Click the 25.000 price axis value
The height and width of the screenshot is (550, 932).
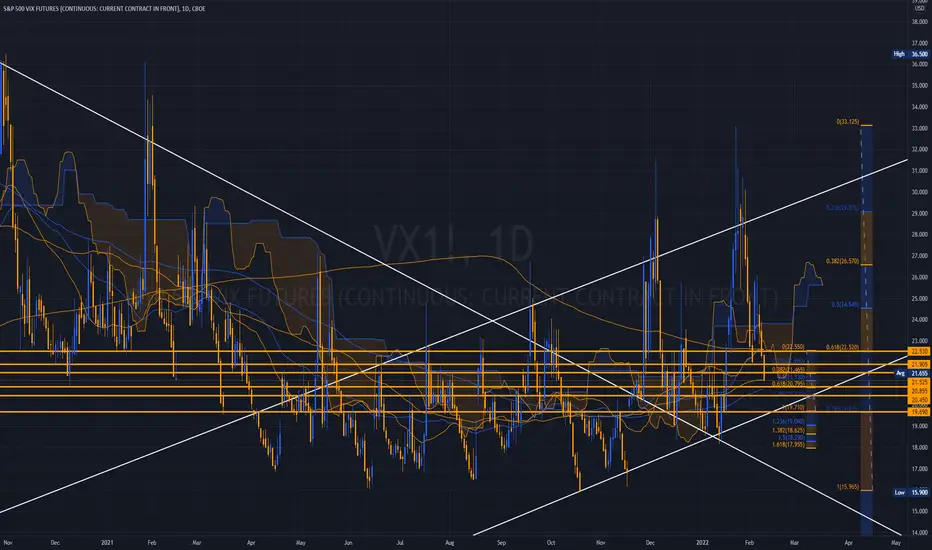click(920, 298)
